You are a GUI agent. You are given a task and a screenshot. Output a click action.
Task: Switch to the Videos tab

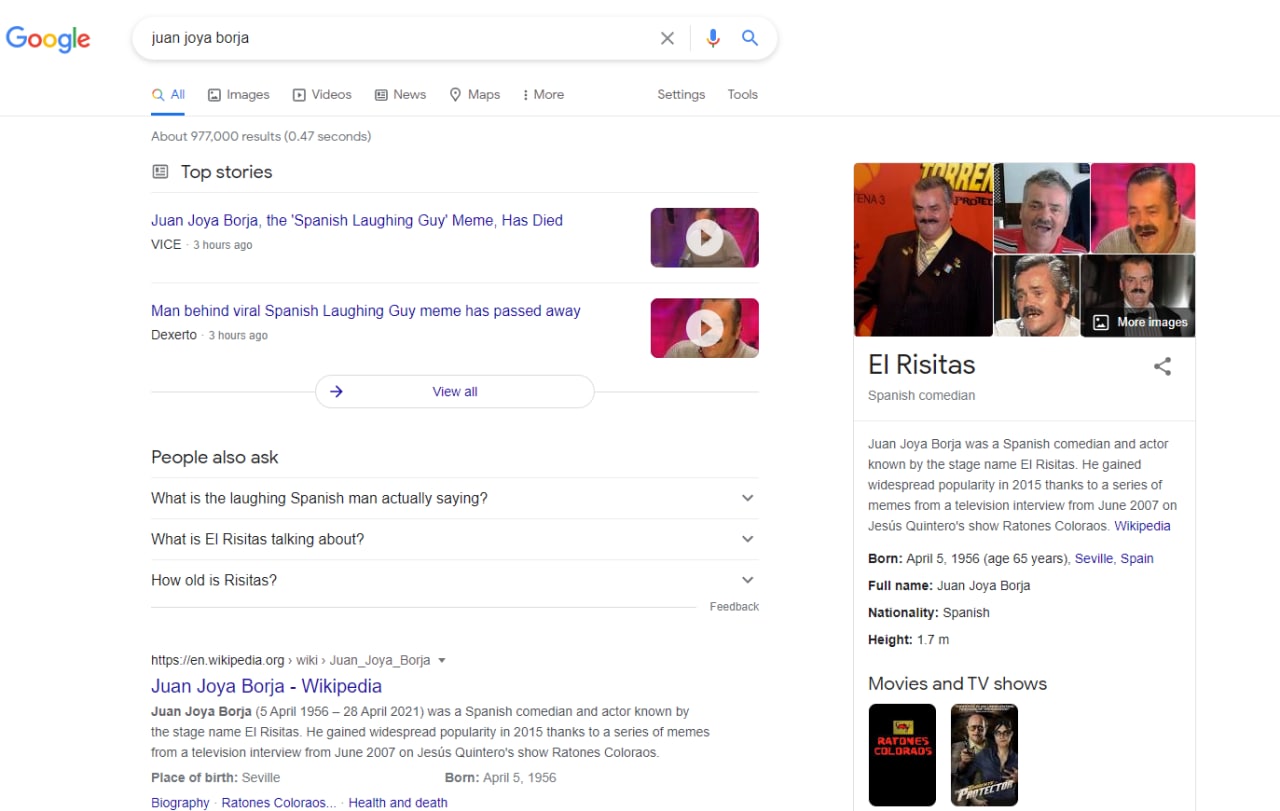click(x=322, y=95)
